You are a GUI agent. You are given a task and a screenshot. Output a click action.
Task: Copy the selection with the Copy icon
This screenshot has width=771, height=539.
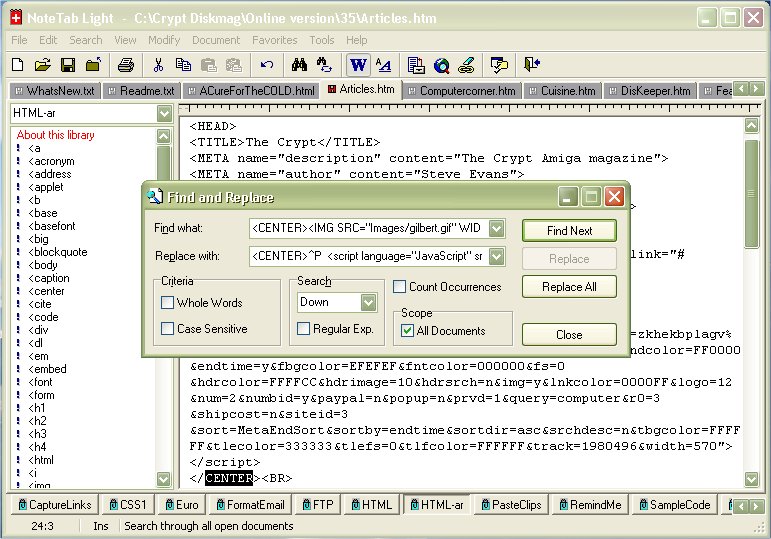point(183,65)
